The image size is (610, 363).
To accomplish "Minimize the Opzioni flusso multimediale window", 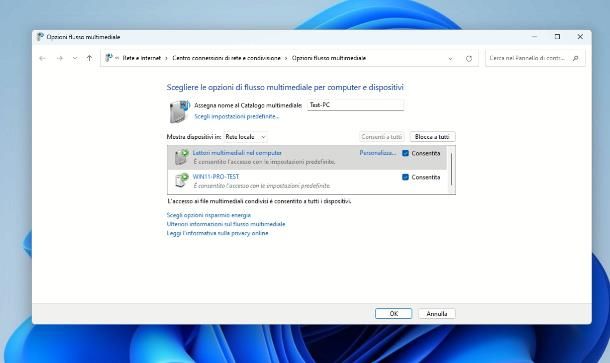I will (535, 37).
